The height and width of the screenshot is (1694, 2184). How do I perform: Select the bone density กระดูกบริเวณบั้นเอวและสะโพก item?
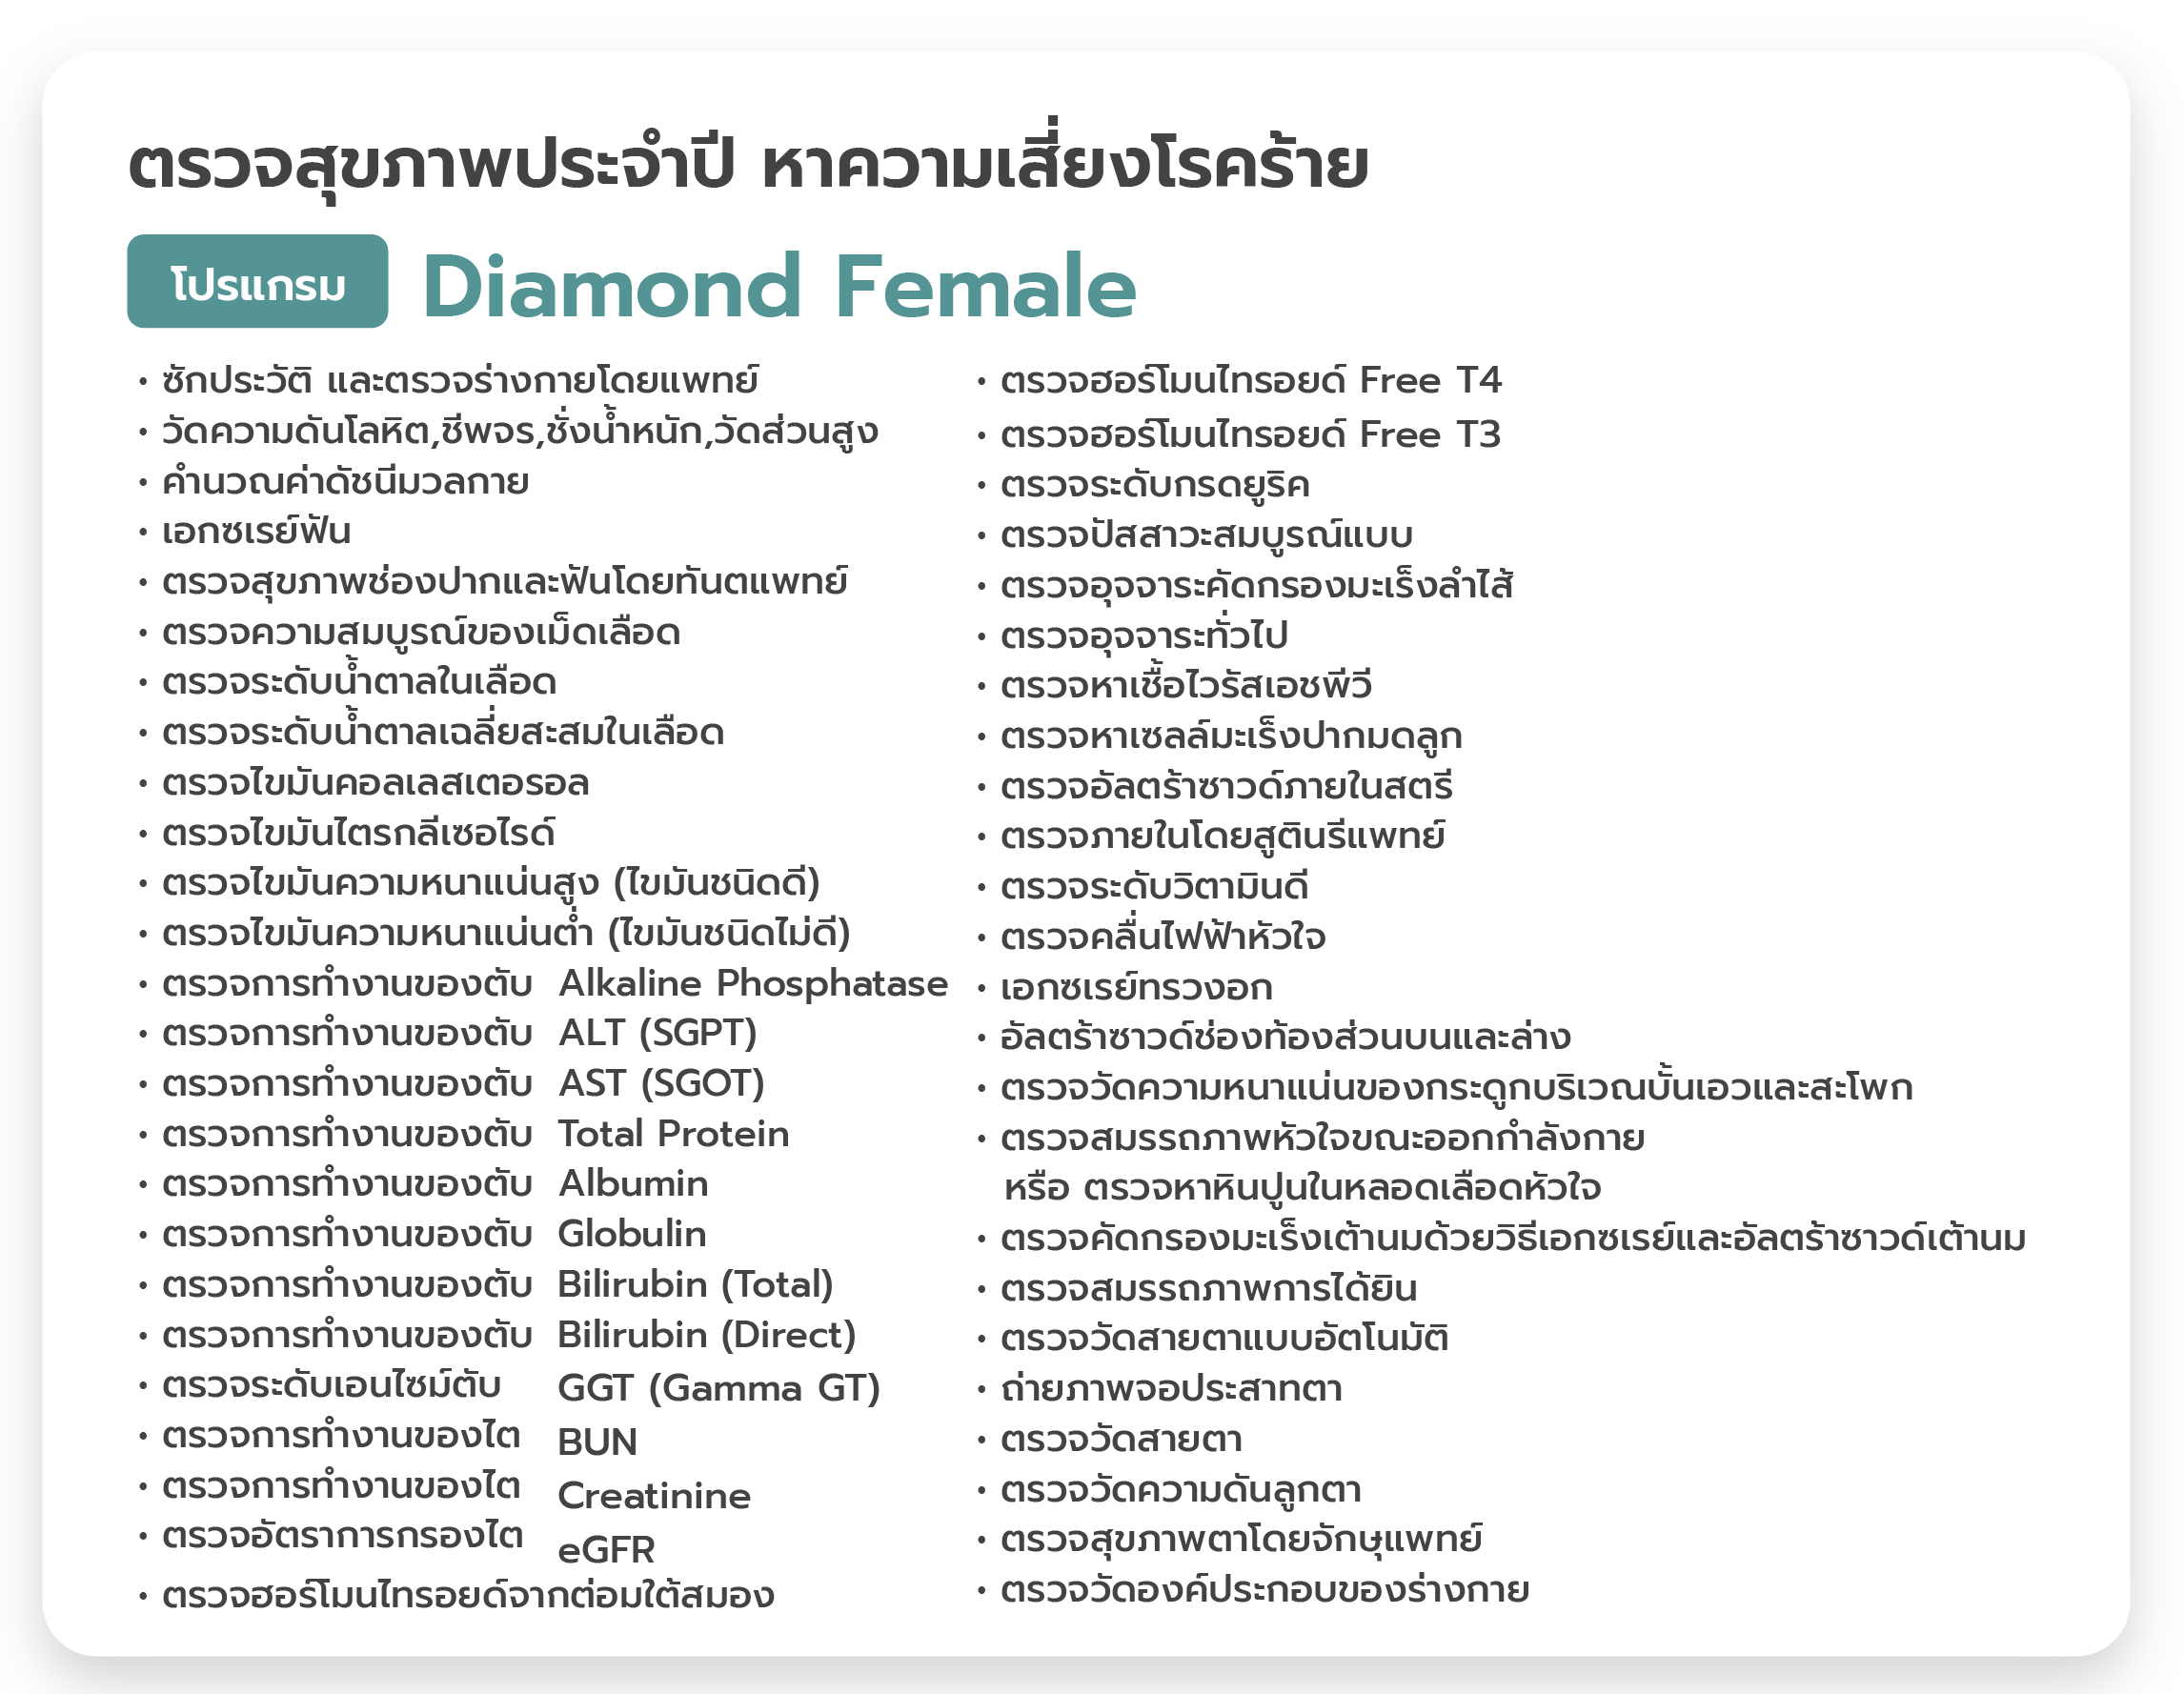[x=1456, y=1087]
